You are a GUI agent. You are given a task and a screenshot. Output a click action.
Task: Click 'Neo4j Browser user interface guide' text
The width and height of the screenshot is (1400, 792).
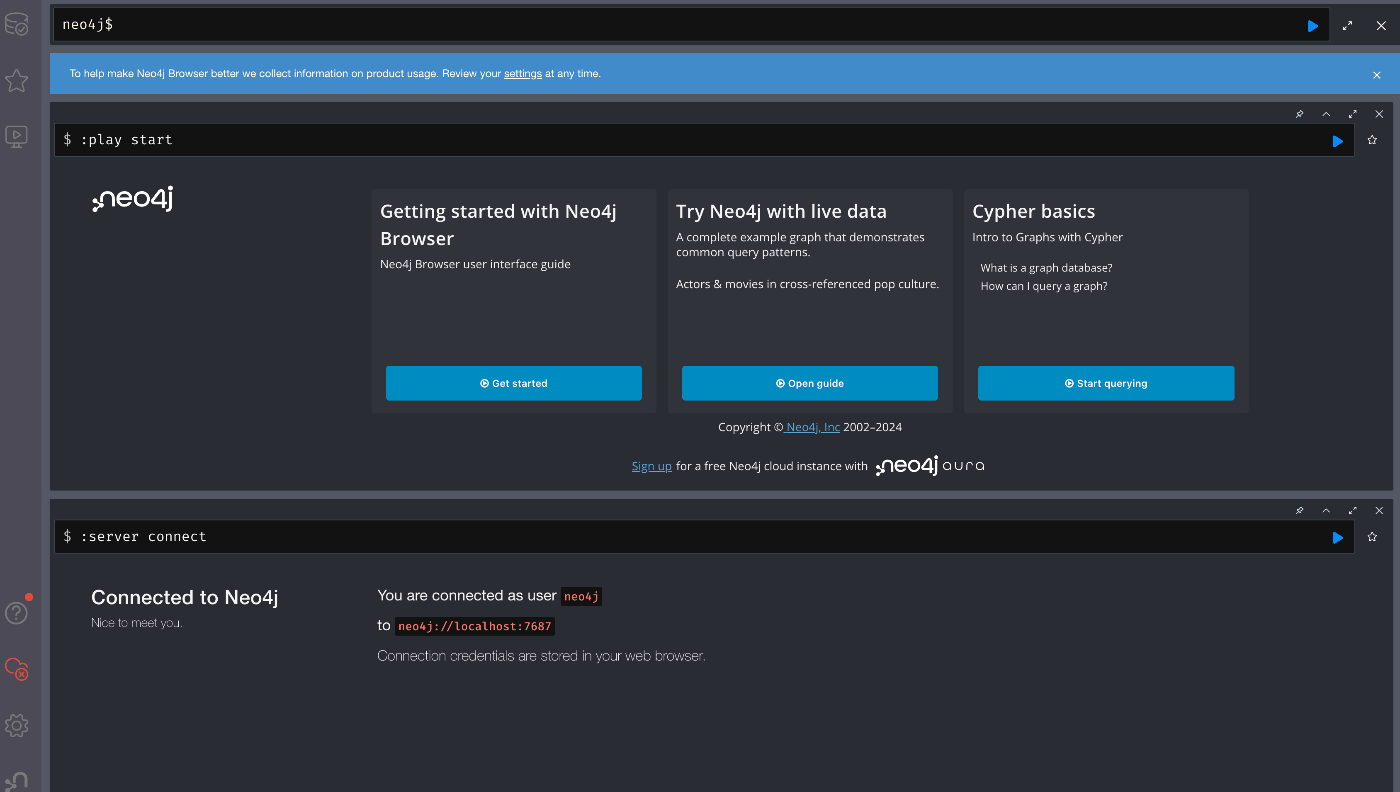(475, 264)
